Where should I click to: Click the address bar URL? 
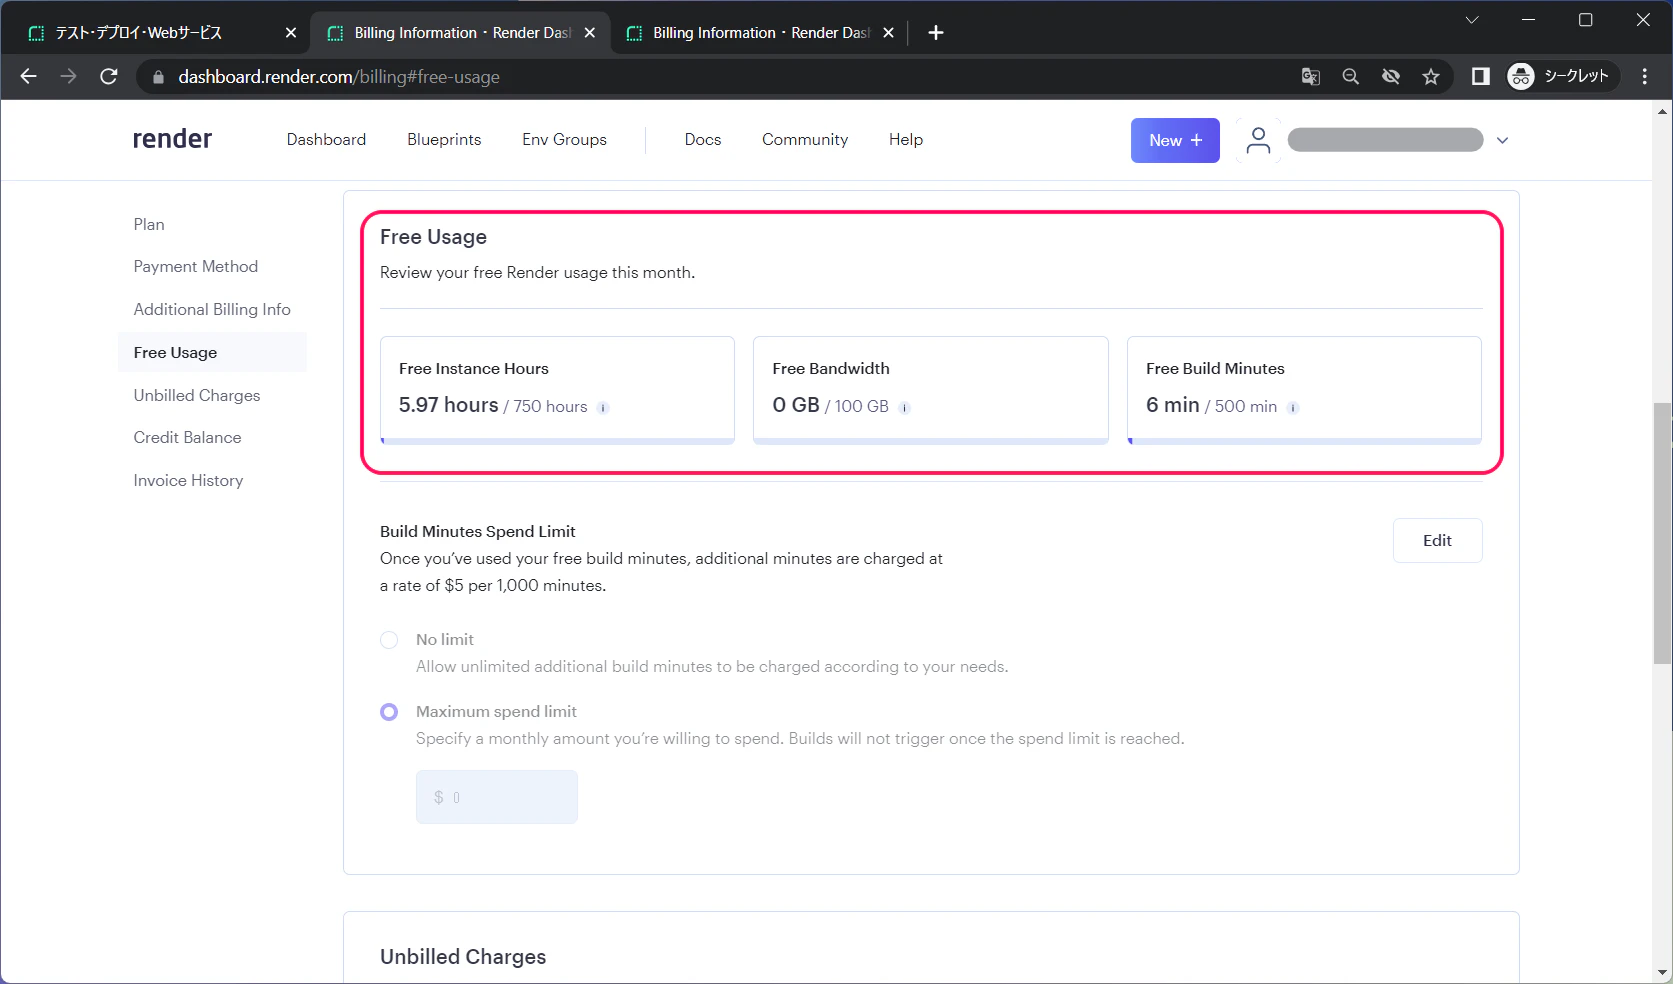[339, 77]
